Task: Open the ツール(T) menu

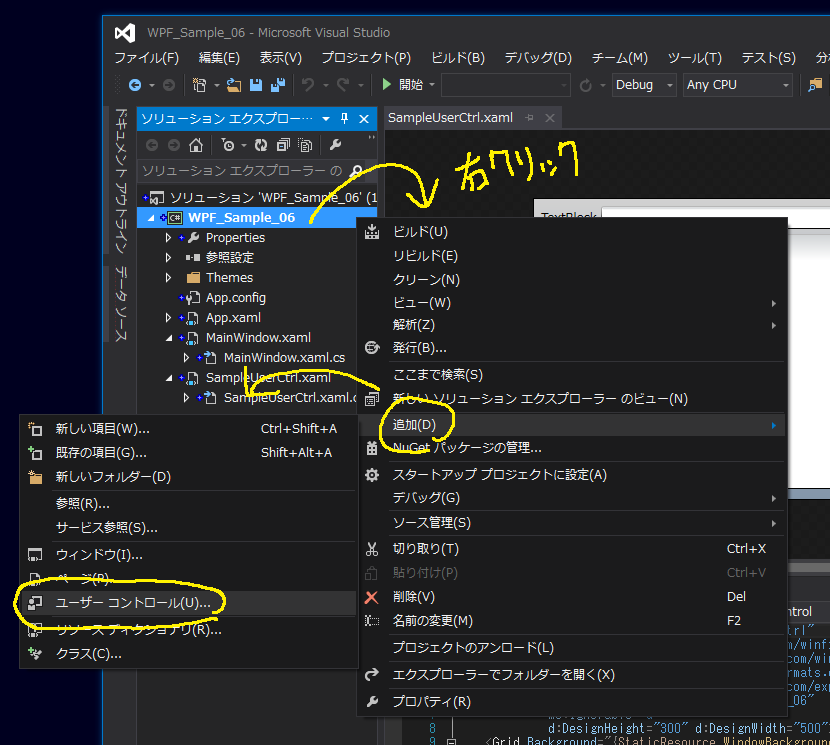Action: (694, 58)
